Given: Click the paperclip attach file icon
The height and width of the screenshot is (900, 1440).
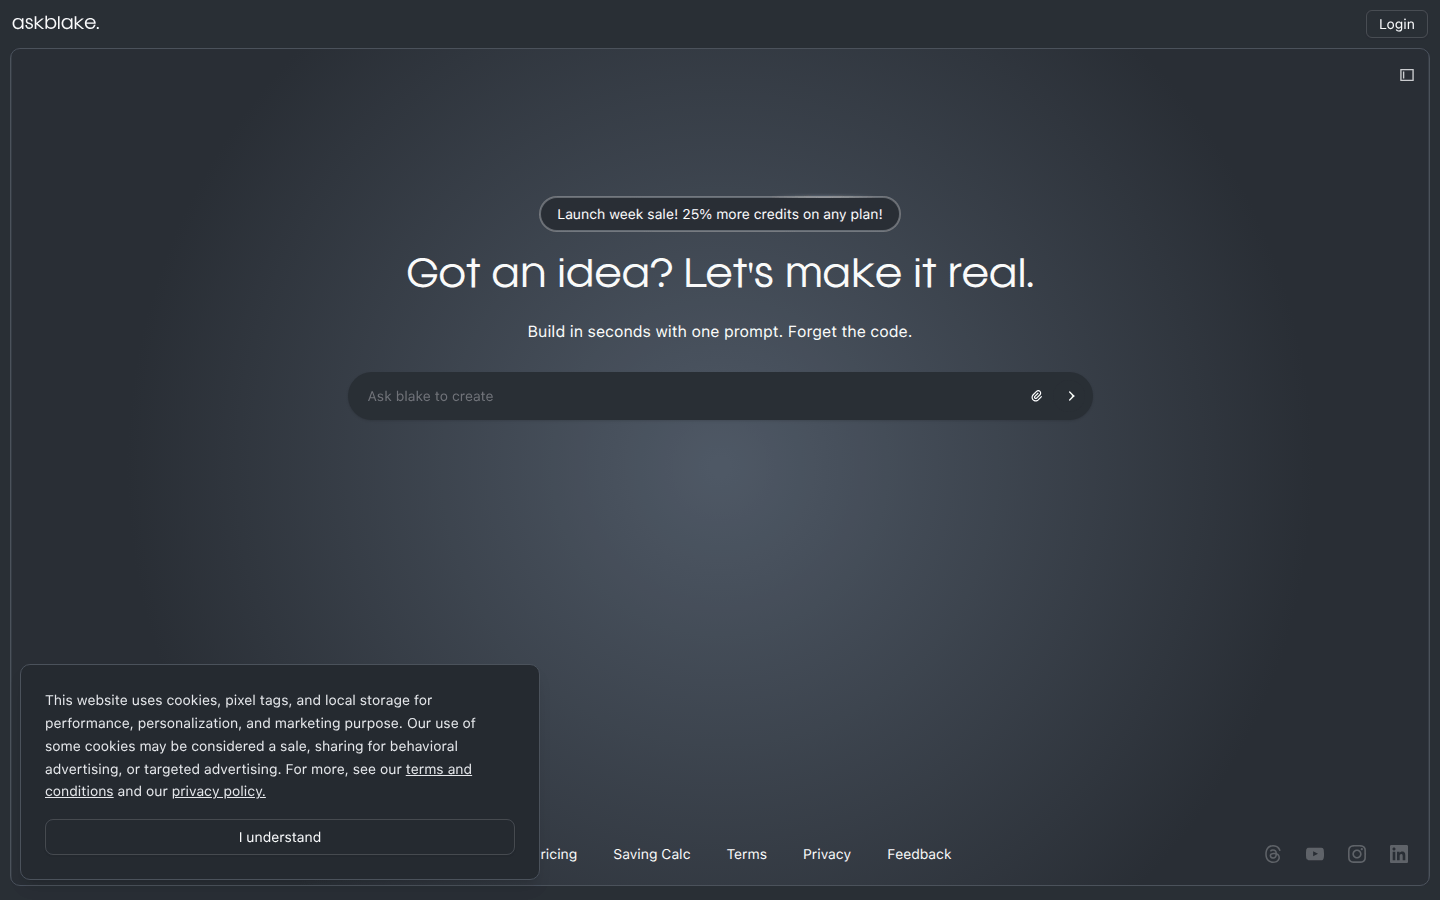Looking at the screenshot, I should (1037, 396).
